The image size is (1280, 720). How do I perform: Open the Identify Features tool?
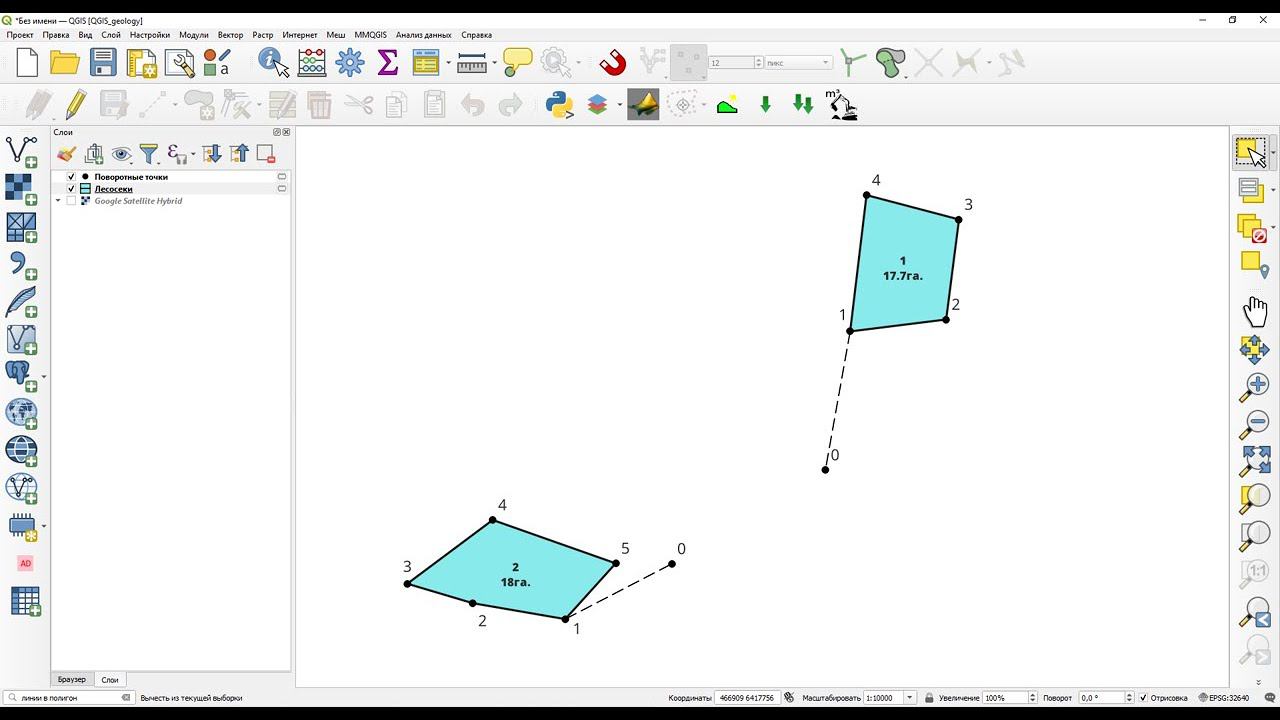coord(273,63)
